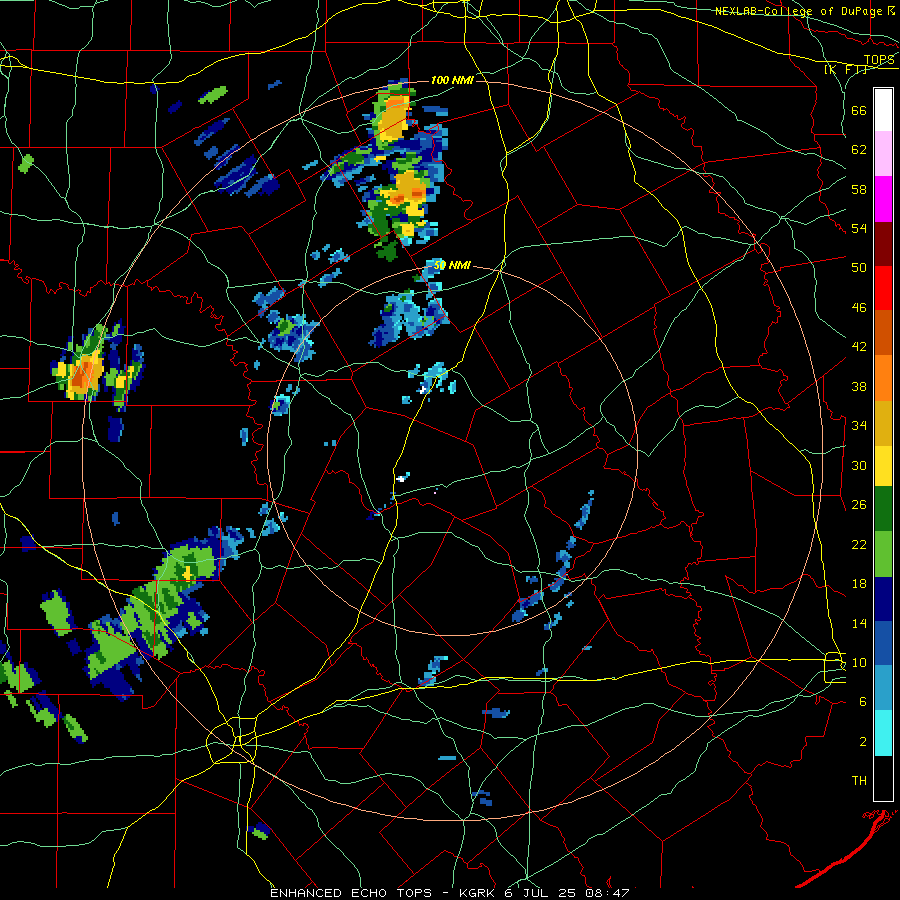Select the dark orange legend swatch
Screen dimensions: 900x900
[883, 332]
